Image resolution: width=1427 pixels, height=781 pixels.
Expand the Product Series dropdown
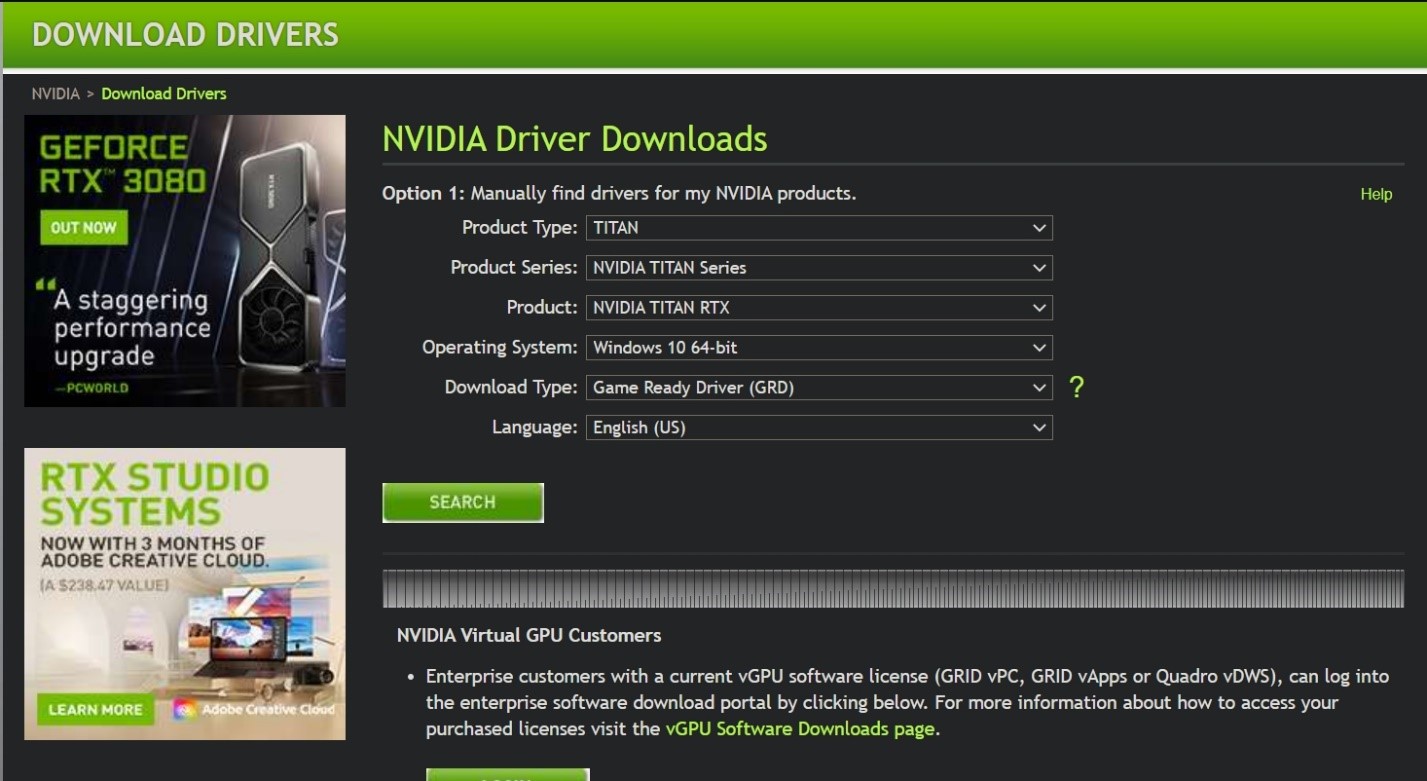point(818,268)
